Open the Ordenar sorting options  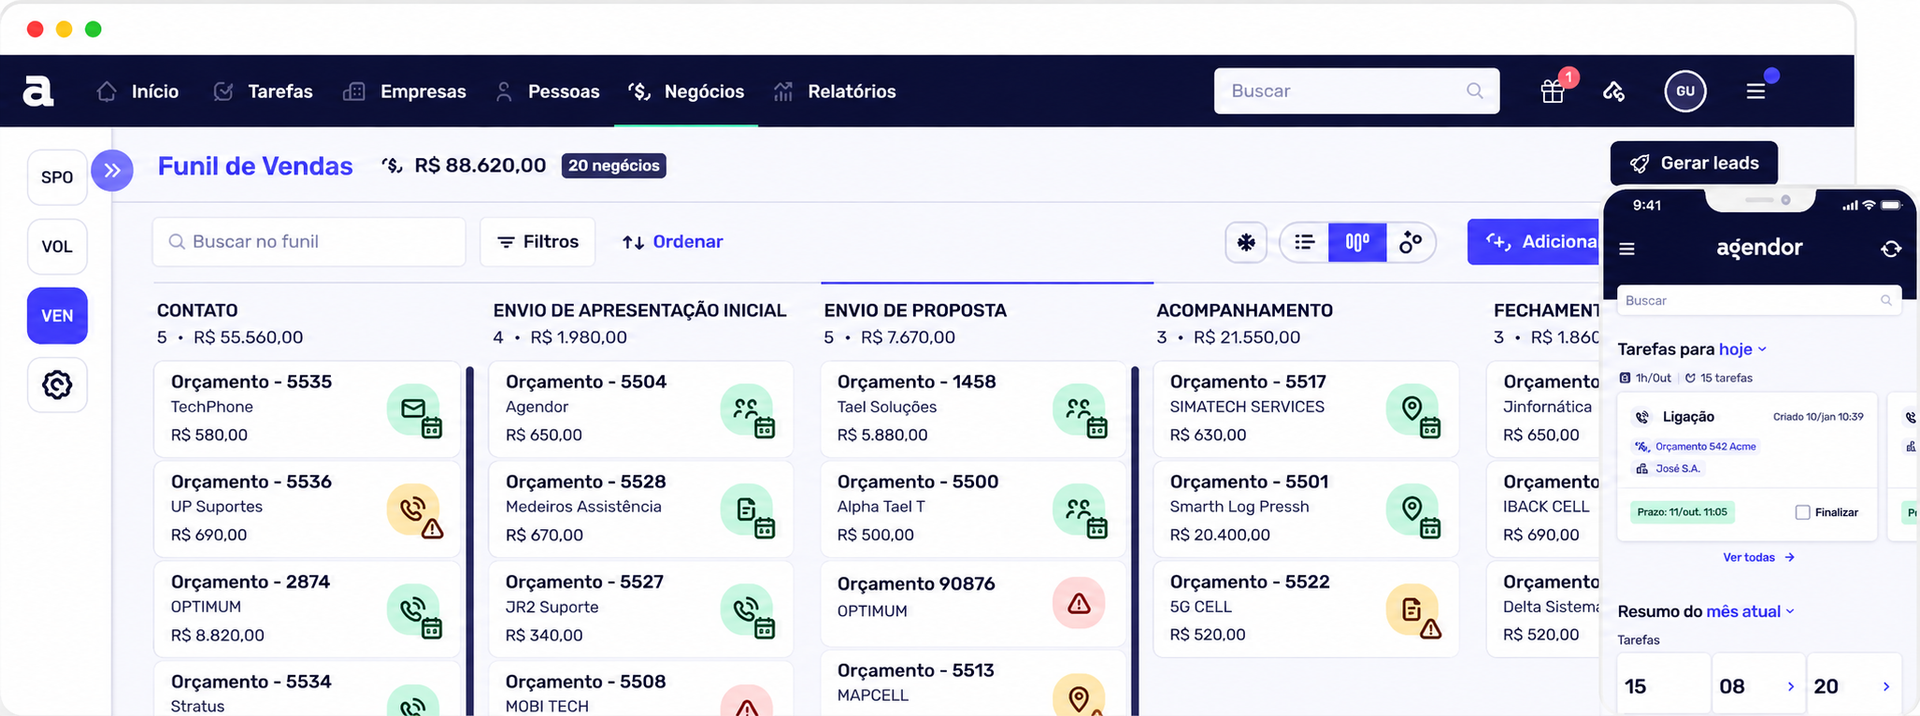click(x=672, y=242)
